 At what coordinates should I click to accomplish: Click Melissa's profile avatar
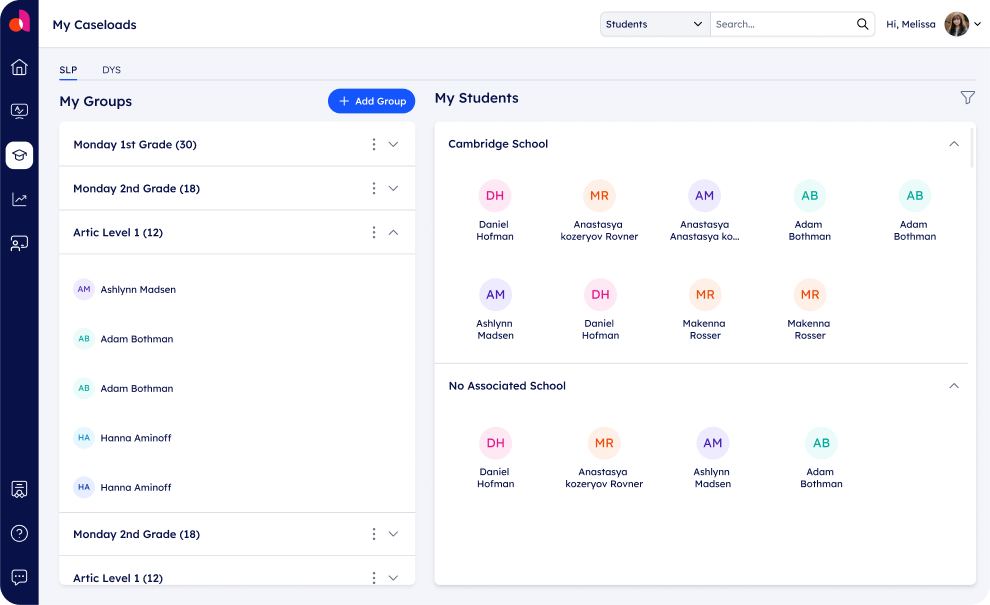click(957, 24)
